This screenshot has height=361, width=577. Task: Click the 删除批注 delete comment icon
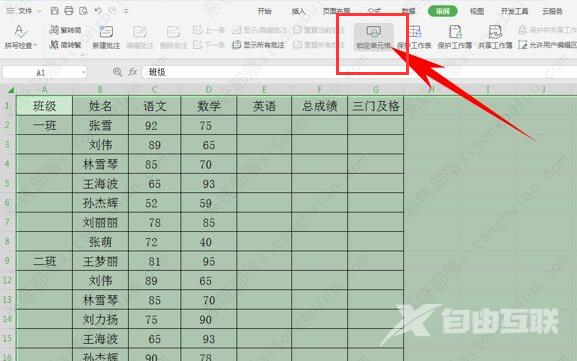(x=173, y=37)
